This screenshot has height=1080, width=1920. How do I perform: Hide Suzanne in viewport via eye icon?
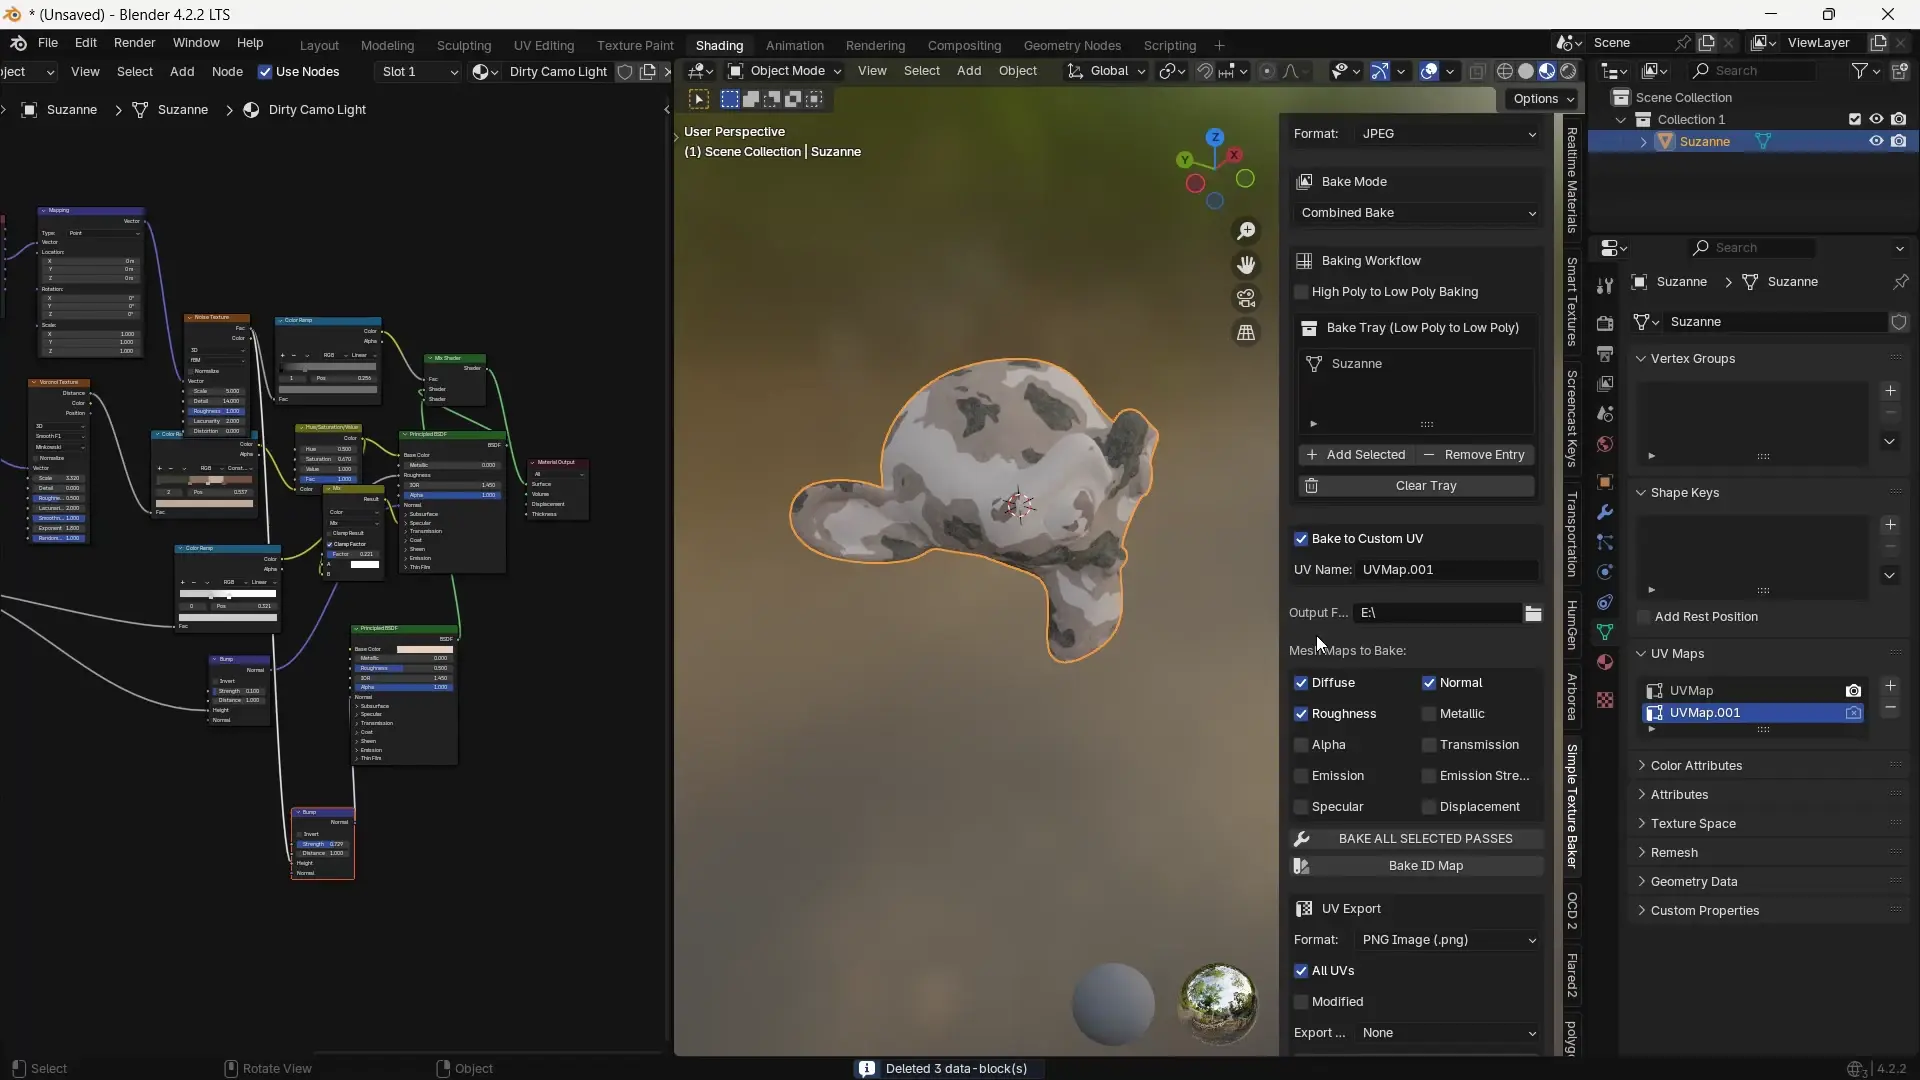click(1876, 141)
